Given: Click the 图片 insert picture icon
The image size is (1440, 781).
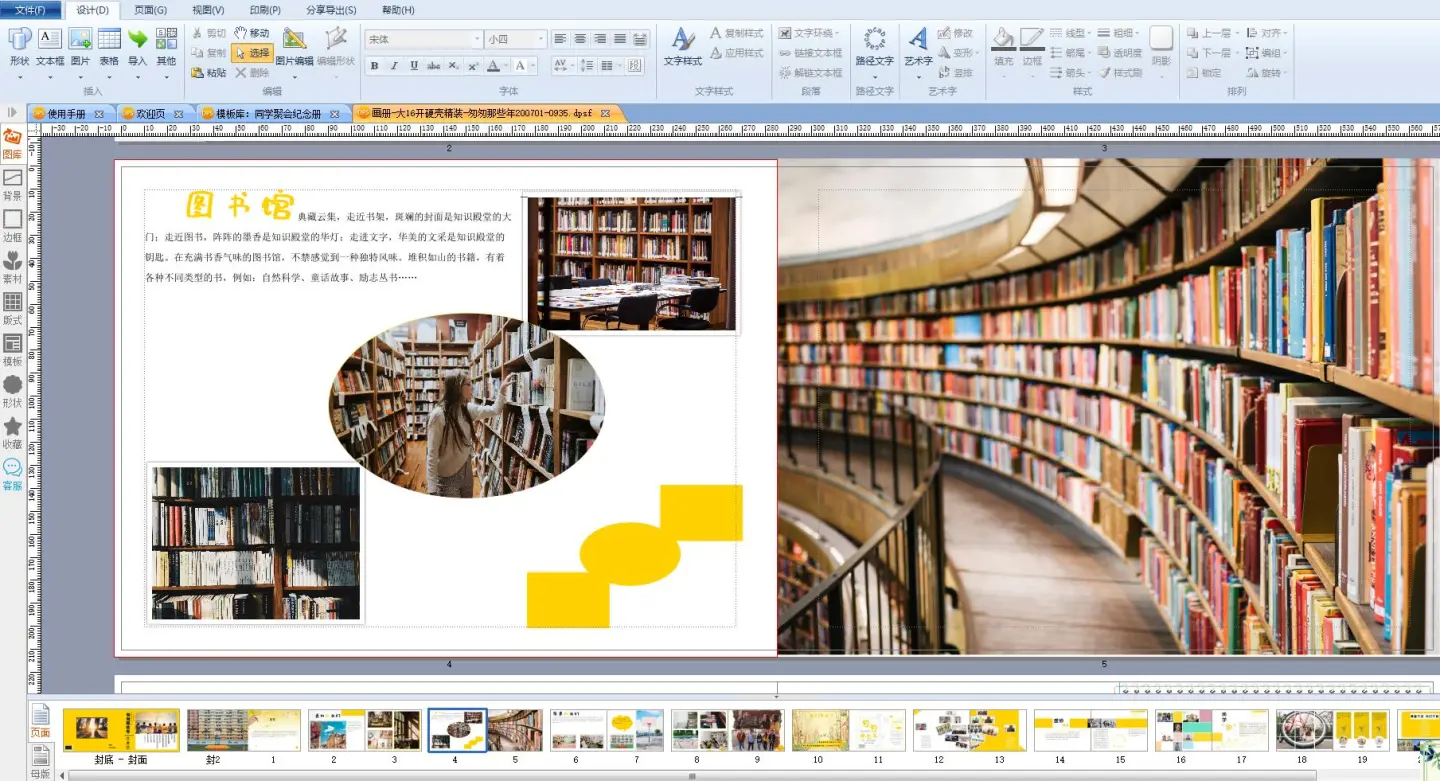Looking at the screenshot, I should click(80, 48).
